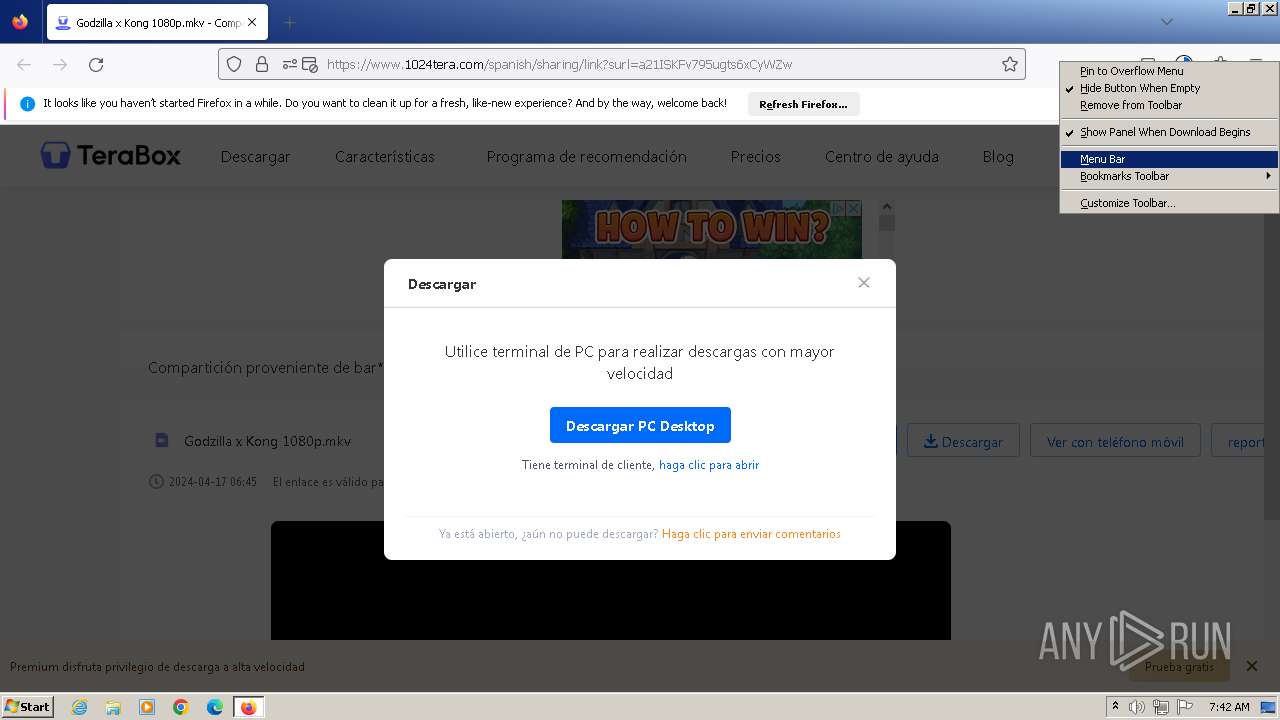Viewport: 1280px width, 720px height.
Task: Open the list all tabs chevron
Action: (x=1166, y=22)
